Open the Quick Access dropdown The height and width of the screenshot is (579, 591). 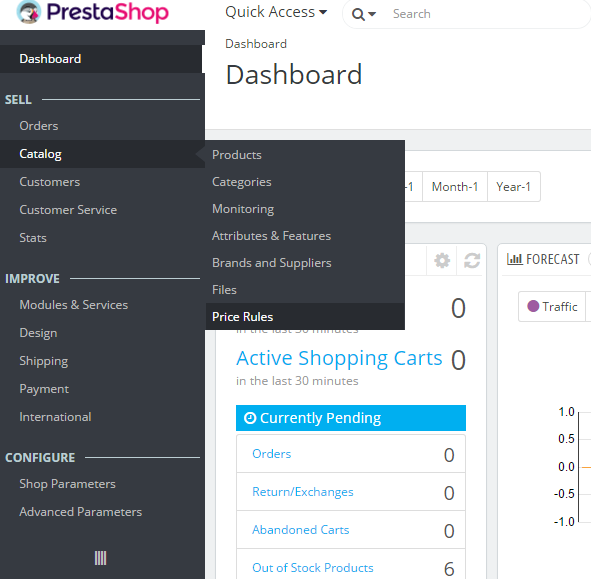[x=276, y=12]
